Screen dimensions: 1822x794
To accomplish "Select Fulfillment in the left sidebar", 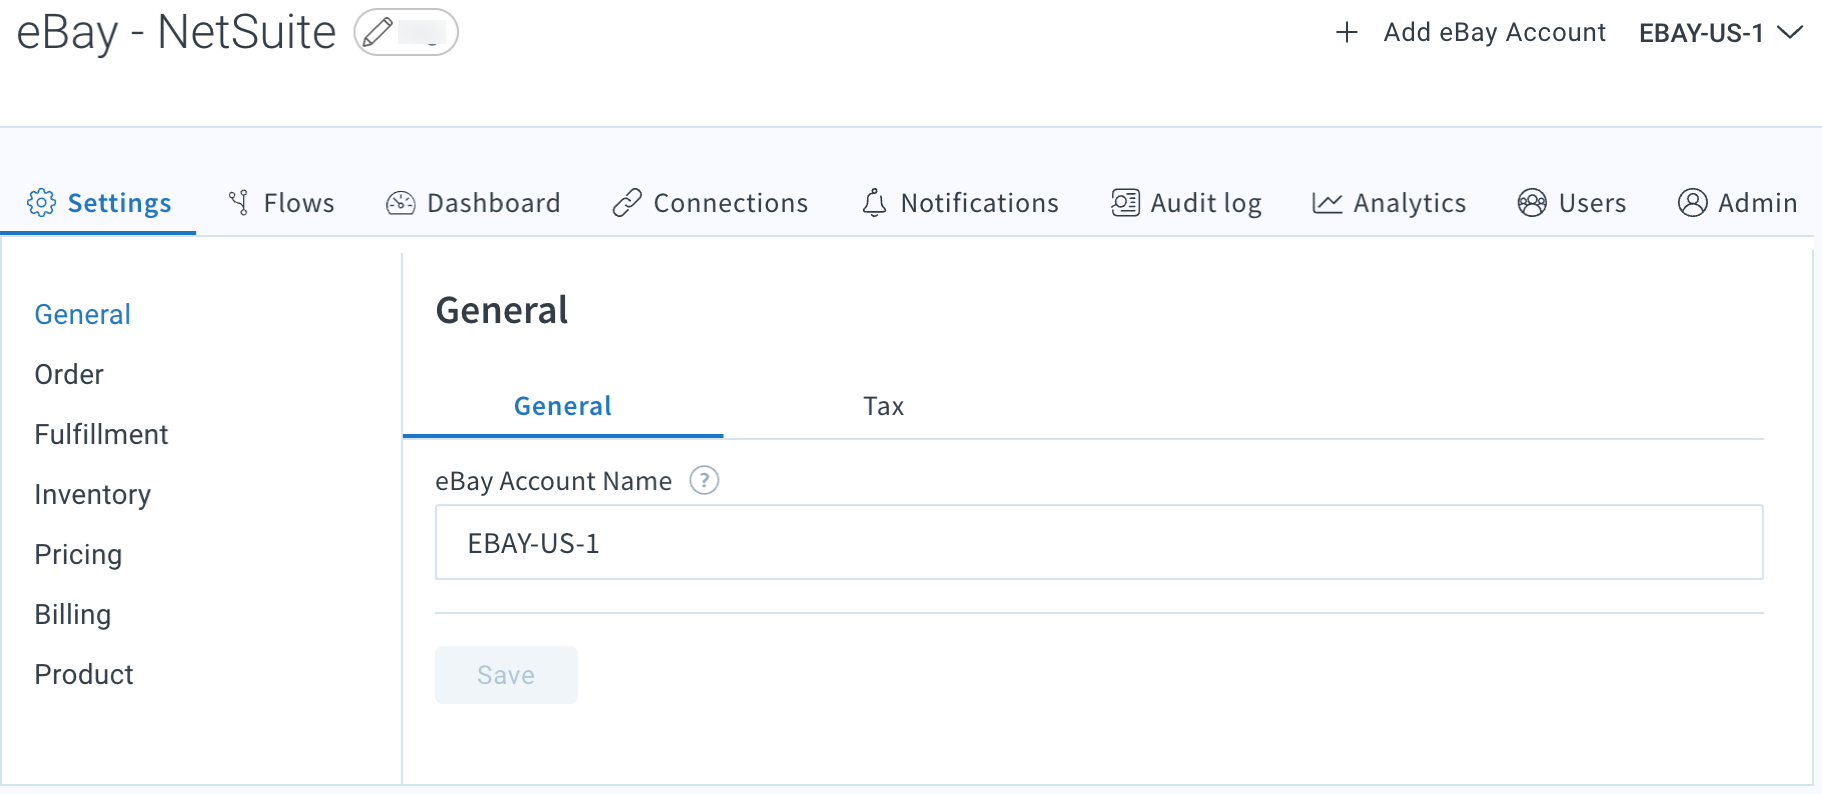I will click(x=101, y=434).
